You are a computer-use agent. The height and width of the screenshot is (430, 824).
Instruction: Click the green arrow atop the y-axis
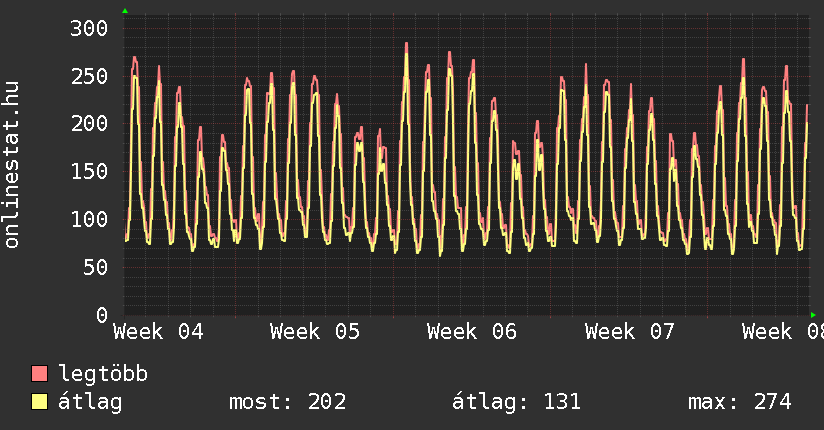(125, 11)
